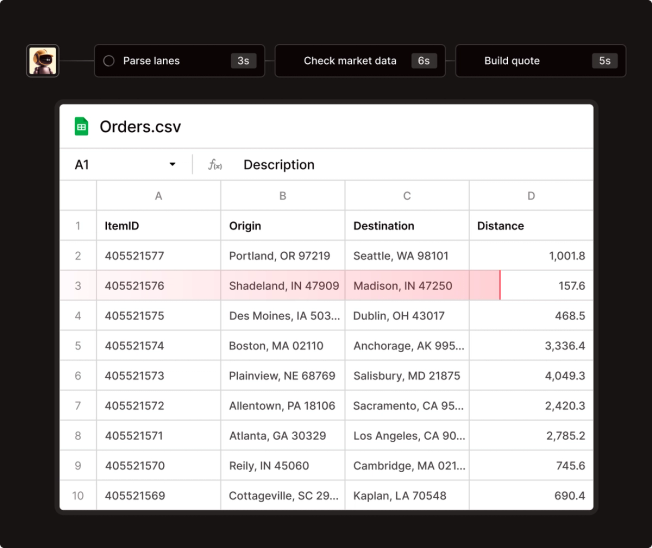Select column B header

pos(283,196)
